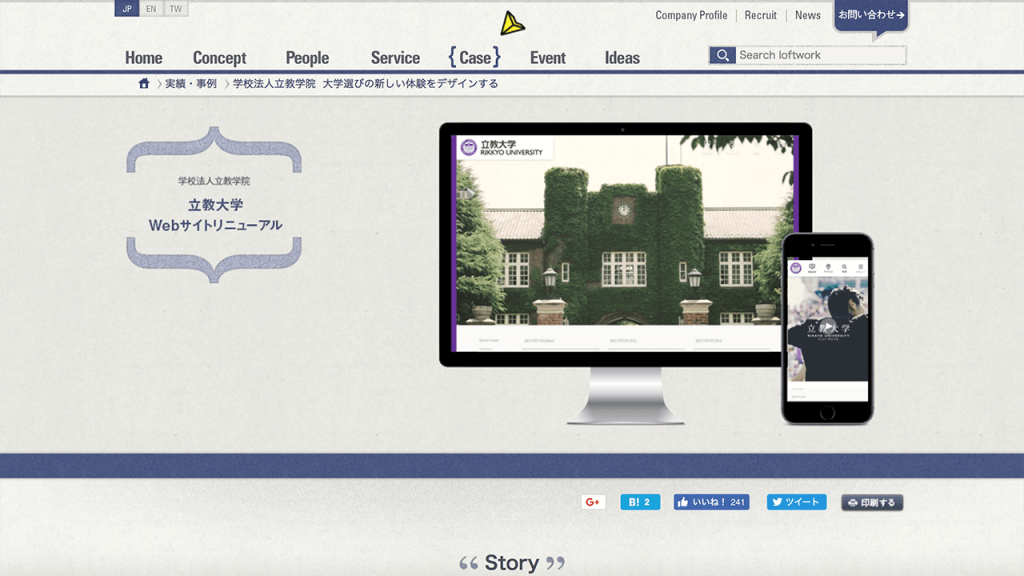Switch language to EN

151,8
